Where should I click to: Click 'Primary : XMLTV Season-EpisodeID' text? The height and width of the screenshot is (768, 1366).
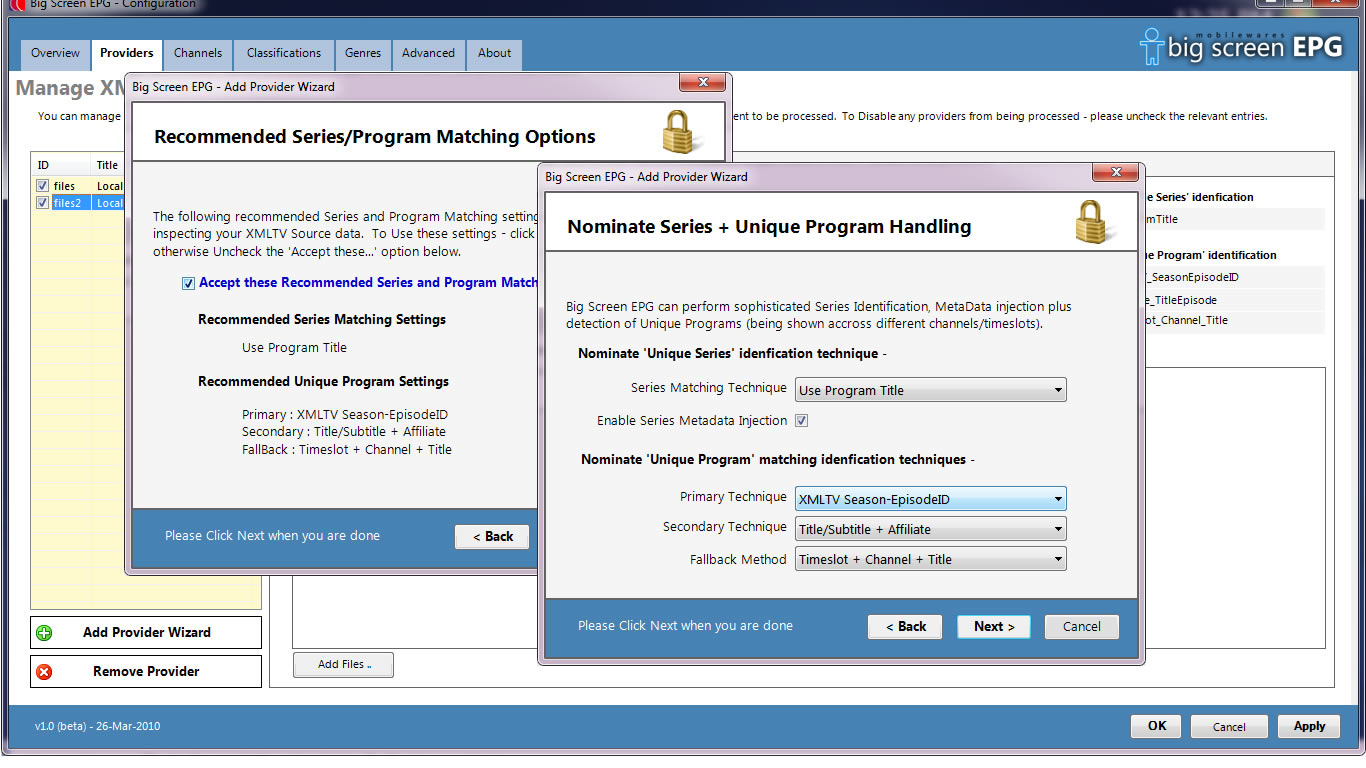tap(346, 415)
